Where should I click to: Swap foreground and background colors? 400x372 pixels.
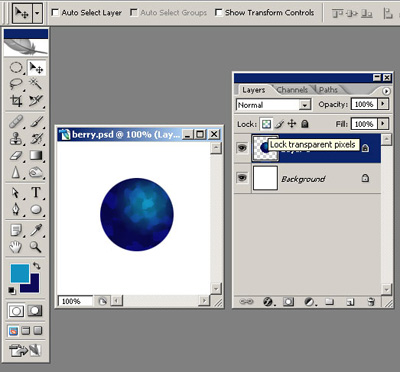(x=36, y=266)
